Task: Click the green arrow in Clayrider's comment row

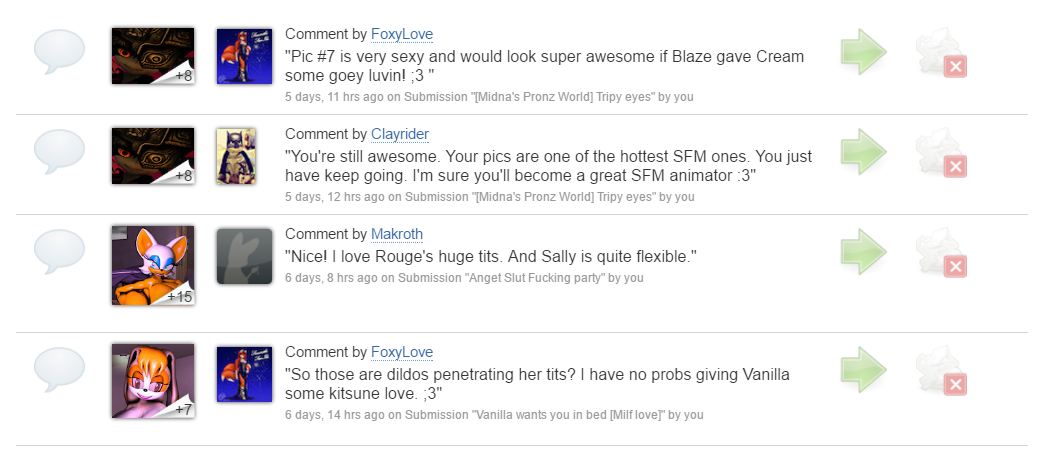Action: [x=862, y=151]
